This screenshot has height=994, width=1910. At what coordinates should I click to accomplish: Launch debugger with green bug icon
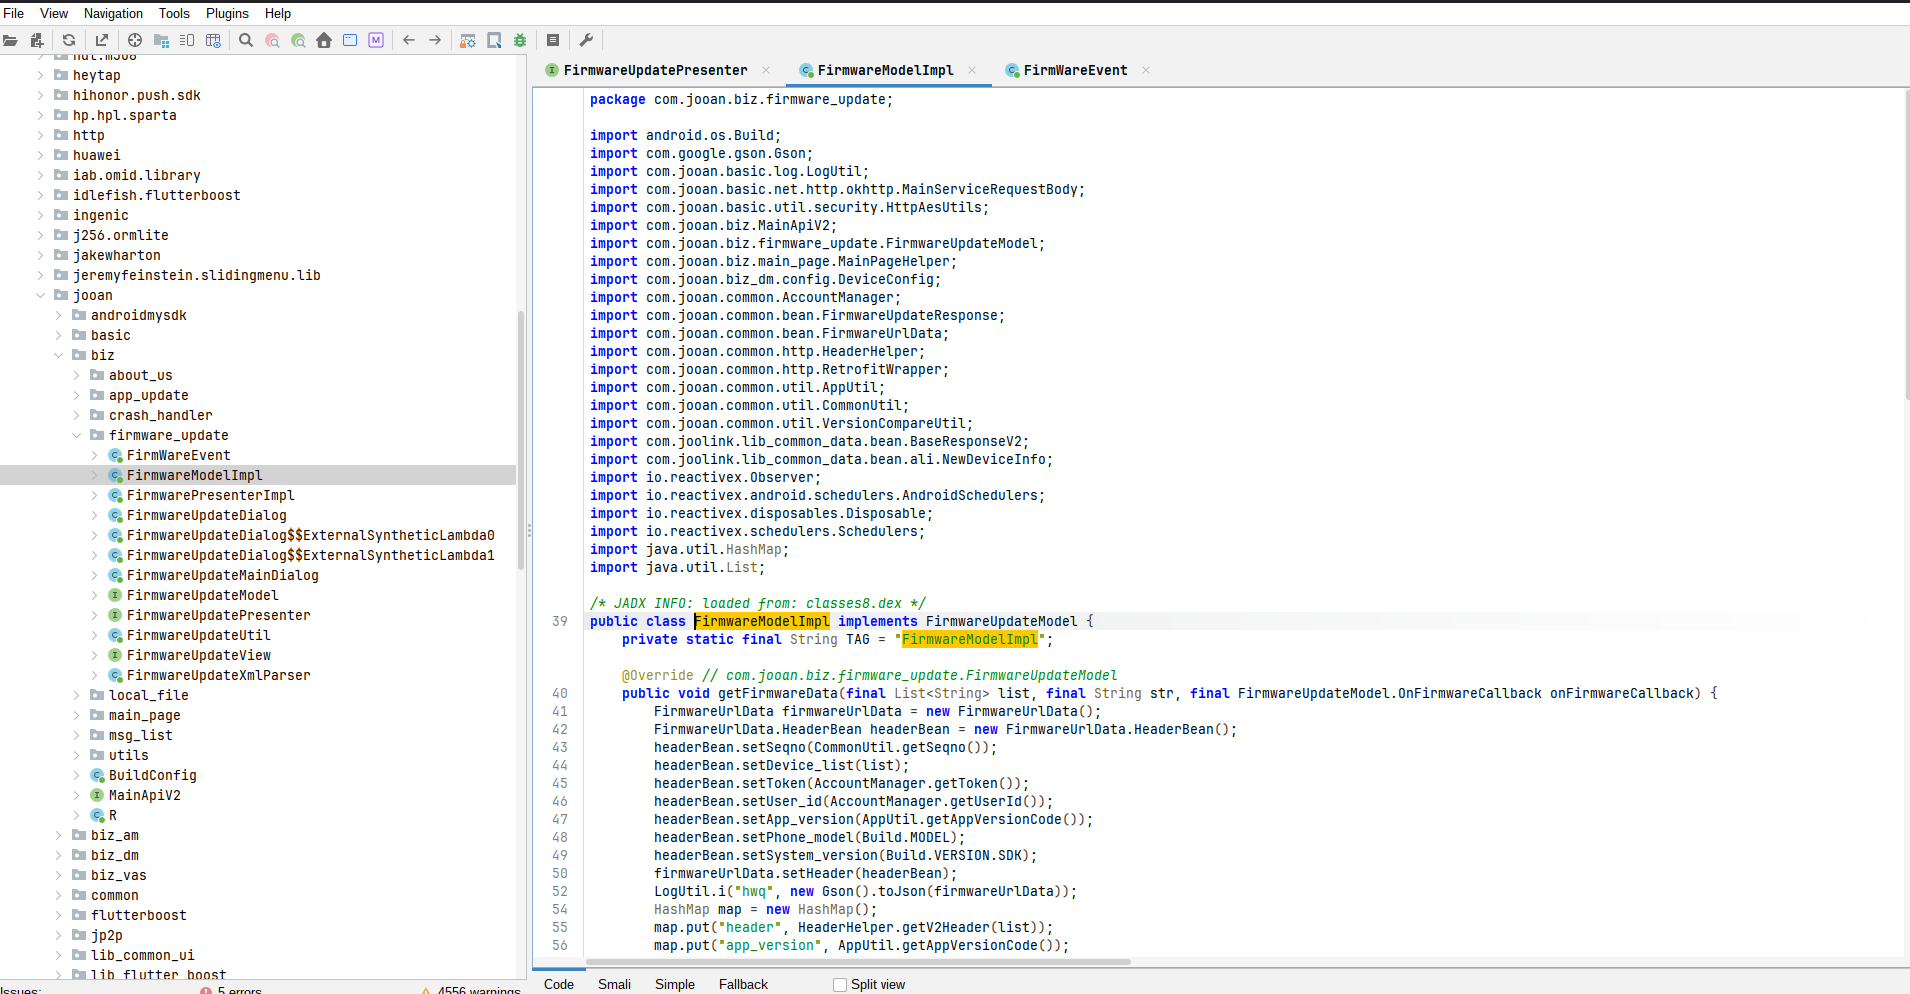tap(520, 41)
